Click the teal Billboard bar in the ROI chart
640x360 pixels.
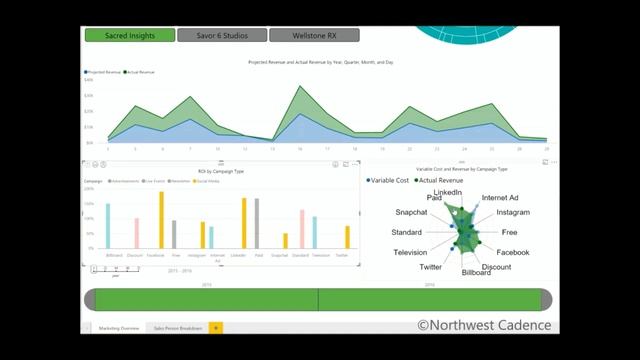click(x=108, y=226)
